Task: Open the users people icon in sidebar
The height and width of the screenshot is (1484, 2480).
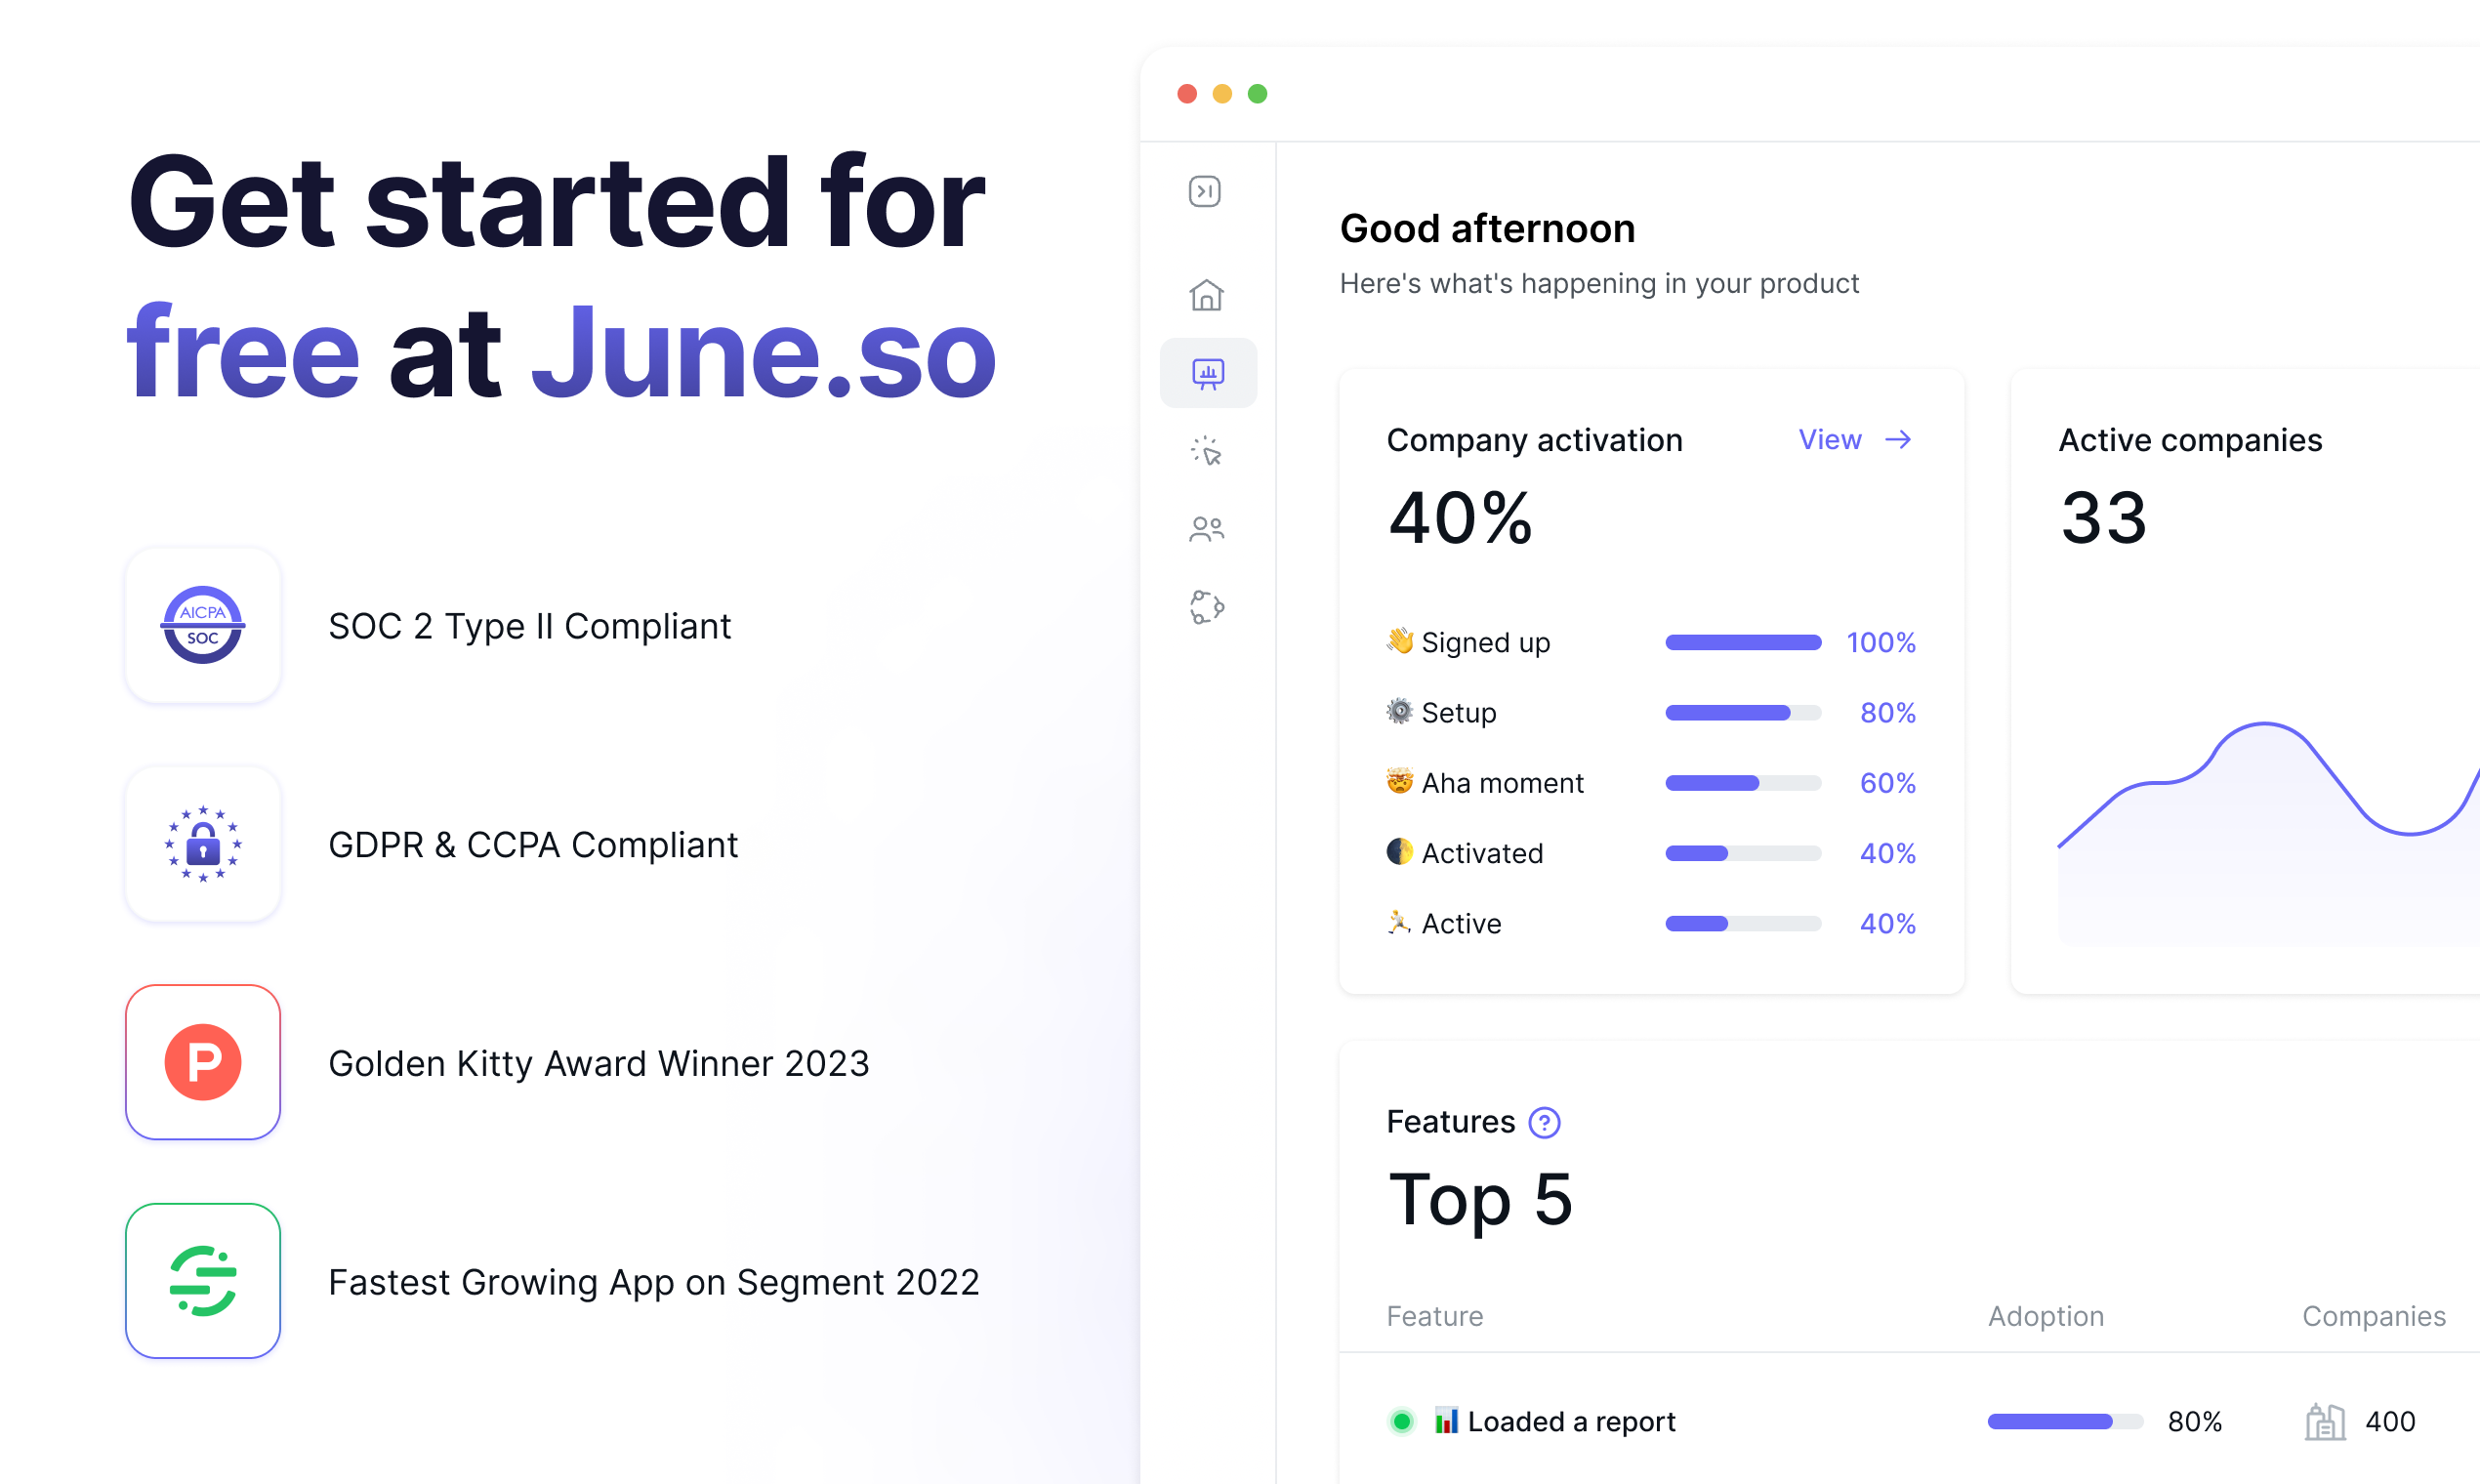Action: pos(1207,529)
